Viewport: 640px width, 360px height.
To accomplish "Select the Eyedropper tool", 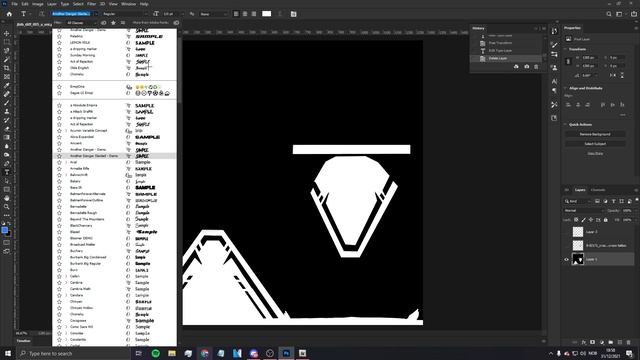I will (7, 85).
